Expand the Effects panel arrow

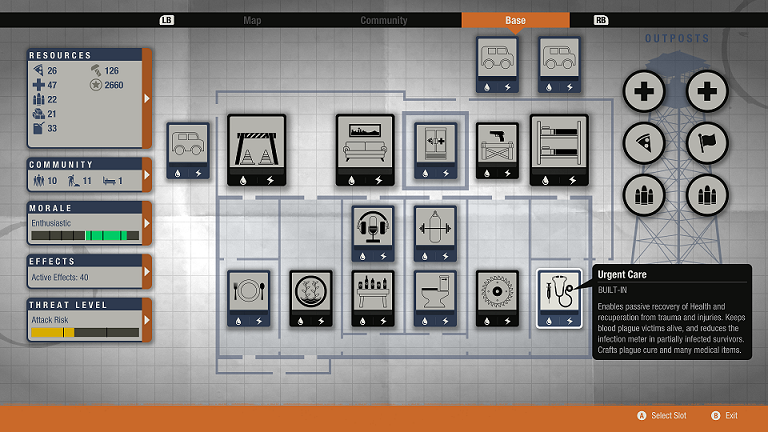click(x=148, y=270)
